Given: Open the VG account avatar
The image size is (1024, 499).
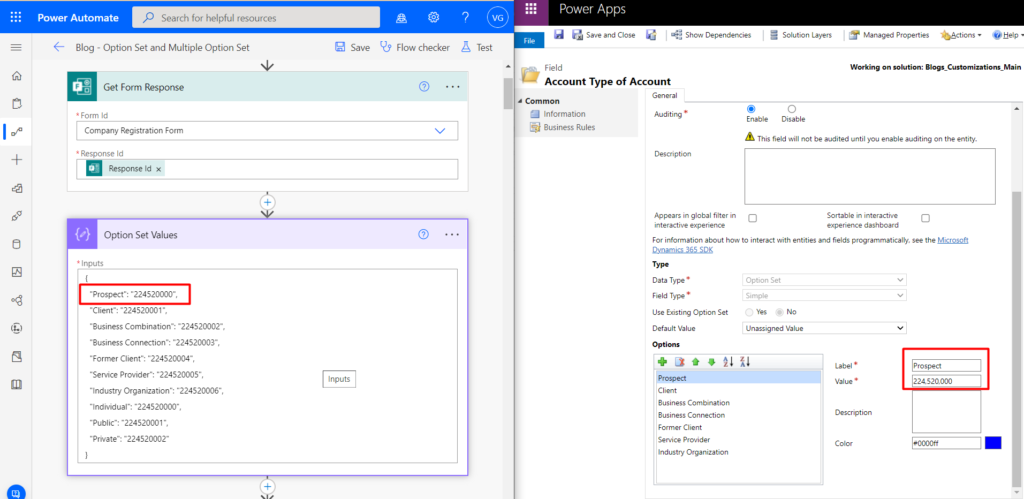Looking at the screenshot, I should pyautogui.click(x=498, y=18).
